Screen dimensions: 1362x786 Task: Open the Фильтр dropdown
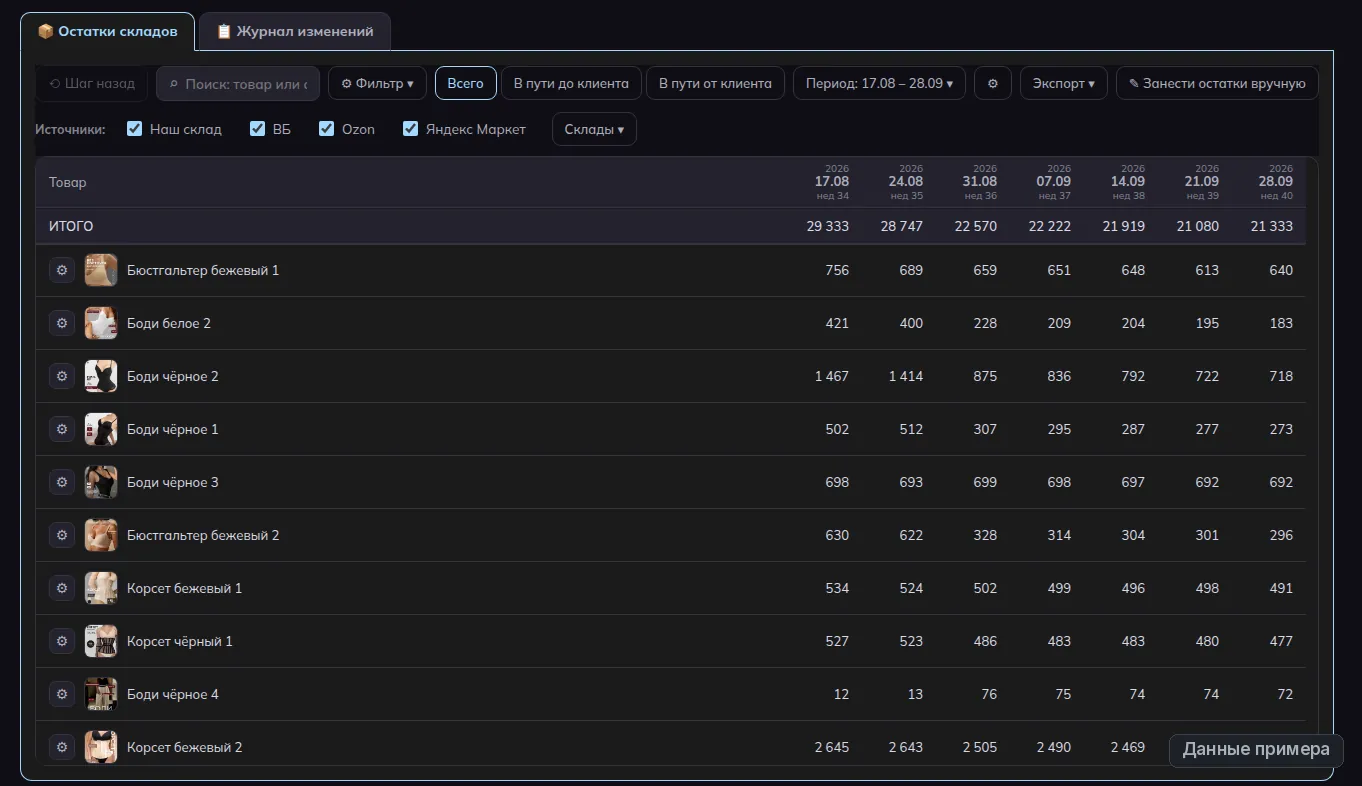pos(377,83)
